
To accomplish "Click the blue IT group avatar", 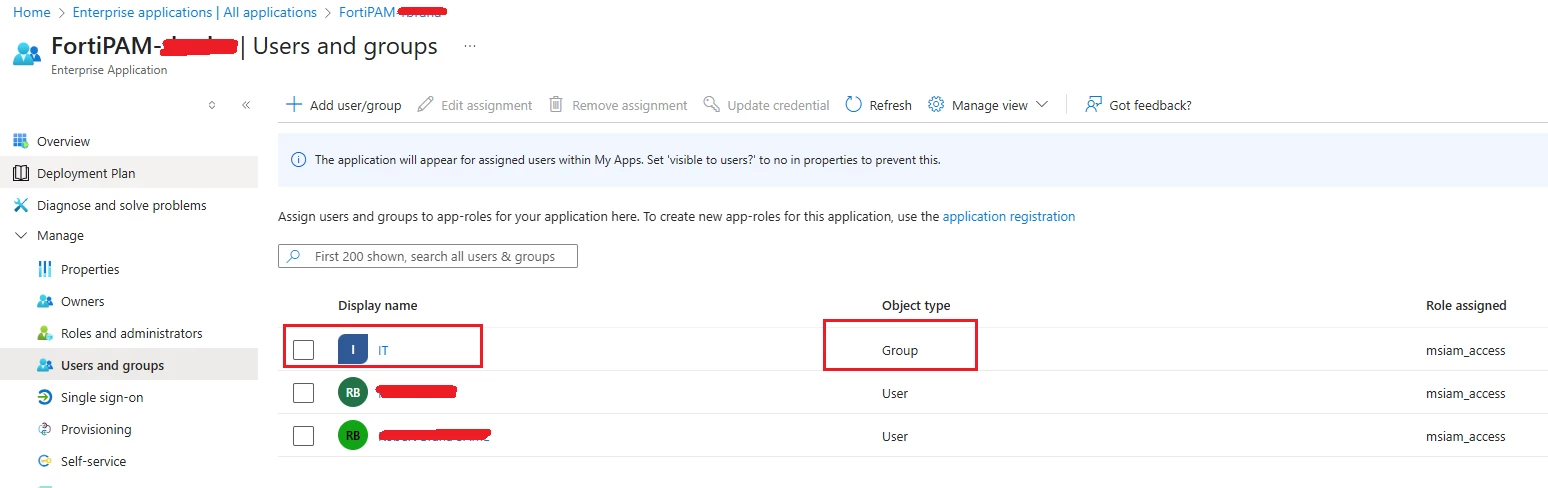I will click(353, 350).
